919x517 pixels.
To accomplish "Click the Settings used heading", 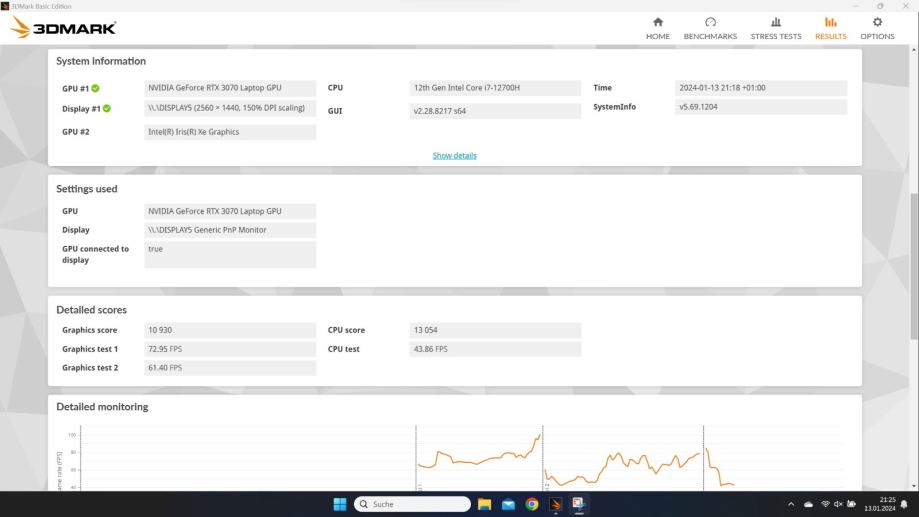I will click(87, 189).
